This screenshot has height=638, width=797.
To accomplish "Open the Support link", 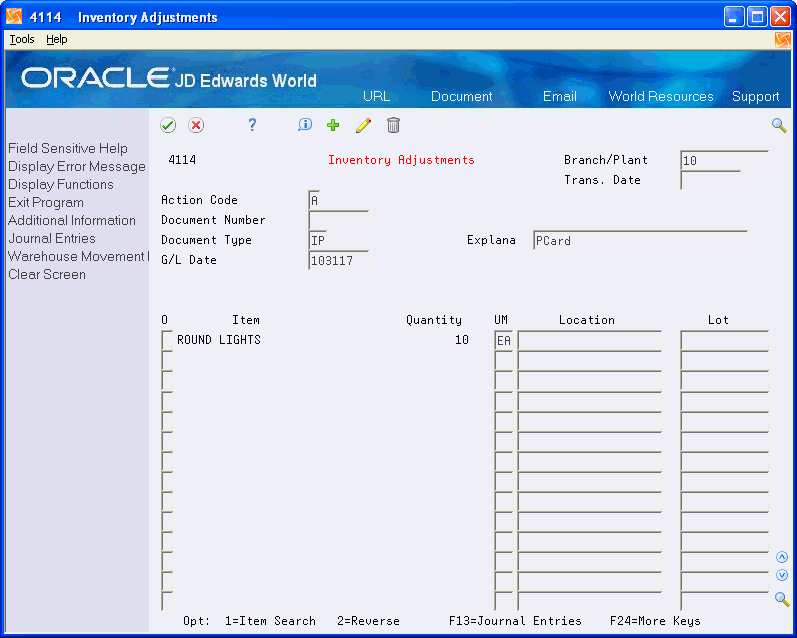I will point(755,96).
